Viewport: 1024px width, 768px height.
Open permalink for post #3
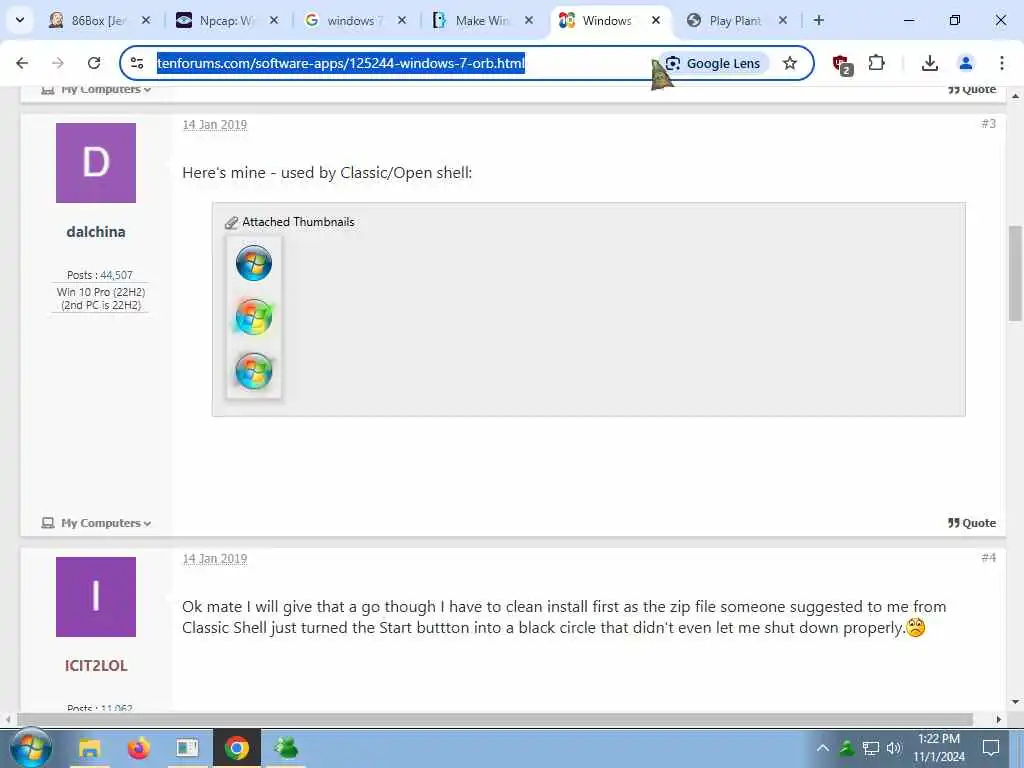[989, 123]
